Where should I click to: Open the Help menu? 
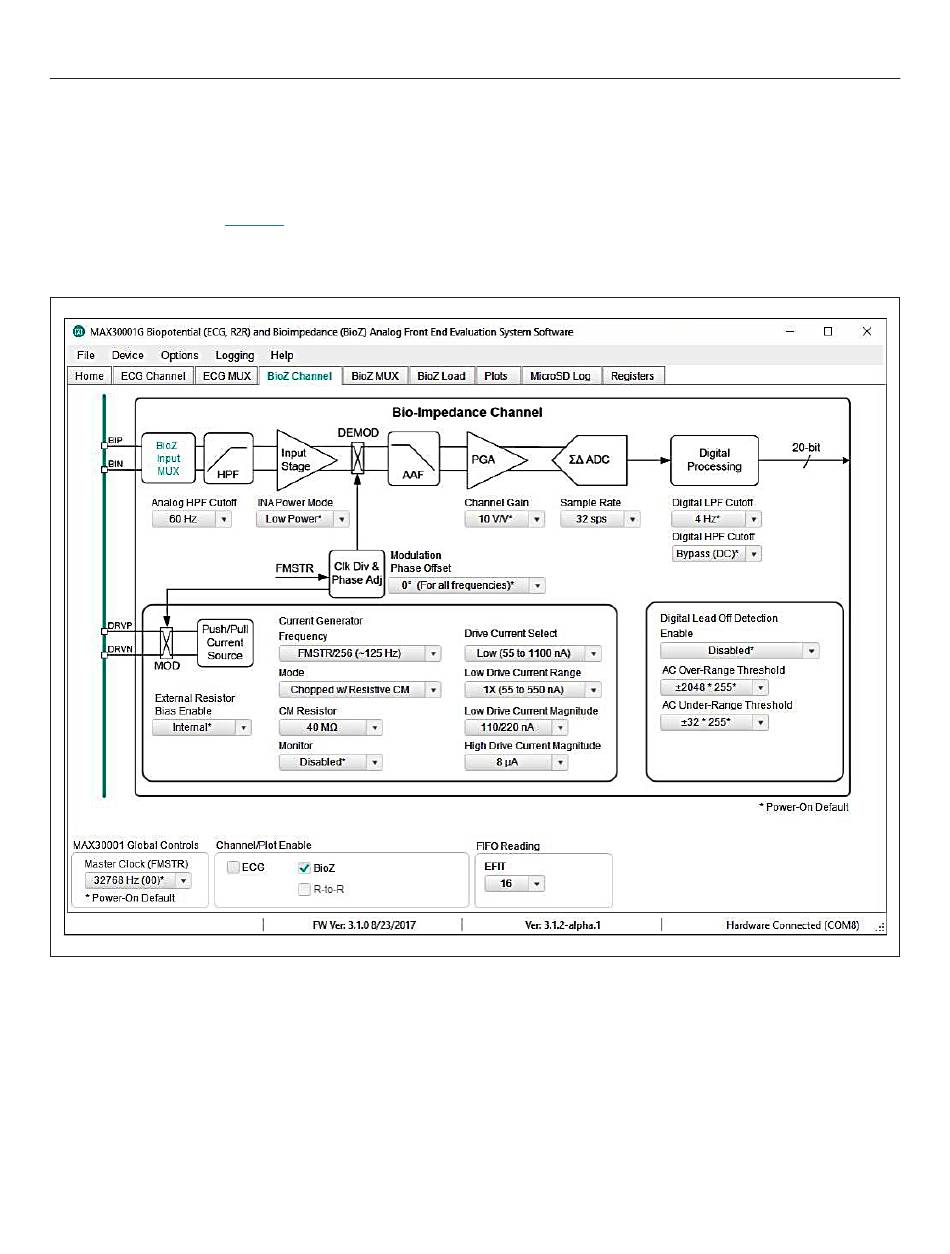[x=282, y=355]
